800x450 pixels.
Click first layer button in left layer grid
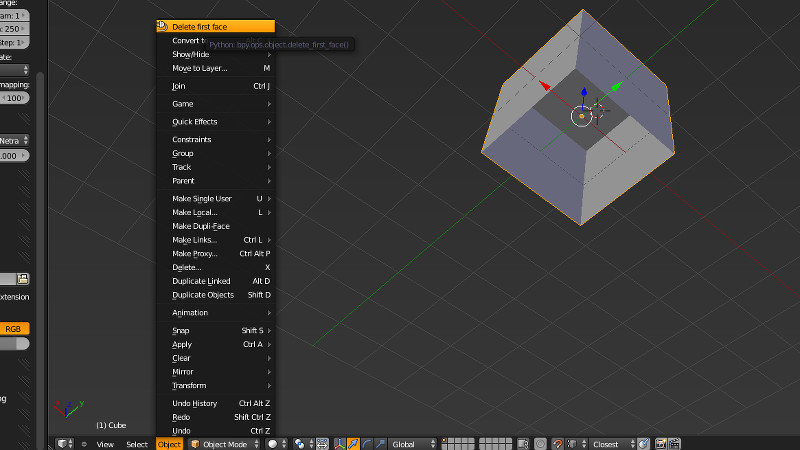click(445, 441)
